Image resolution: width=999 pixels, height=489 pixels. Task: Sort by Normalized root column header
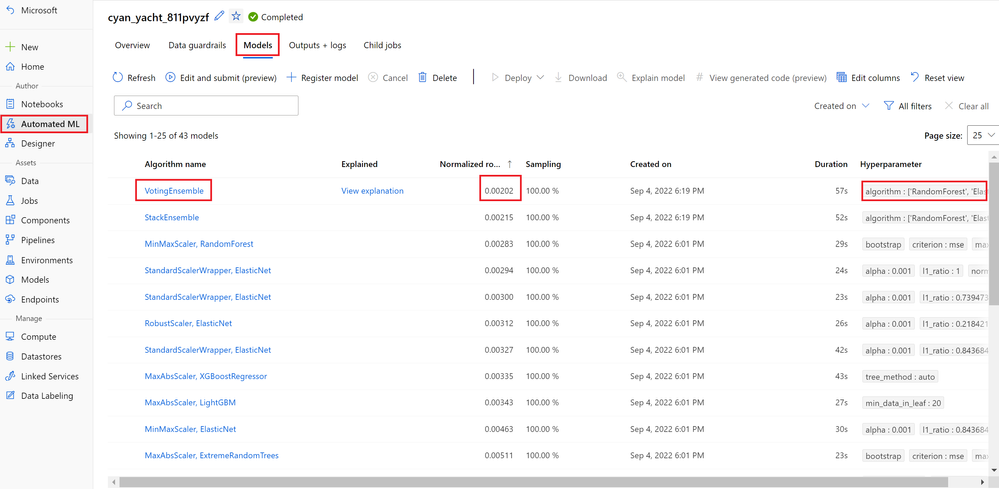pos(476,164)
